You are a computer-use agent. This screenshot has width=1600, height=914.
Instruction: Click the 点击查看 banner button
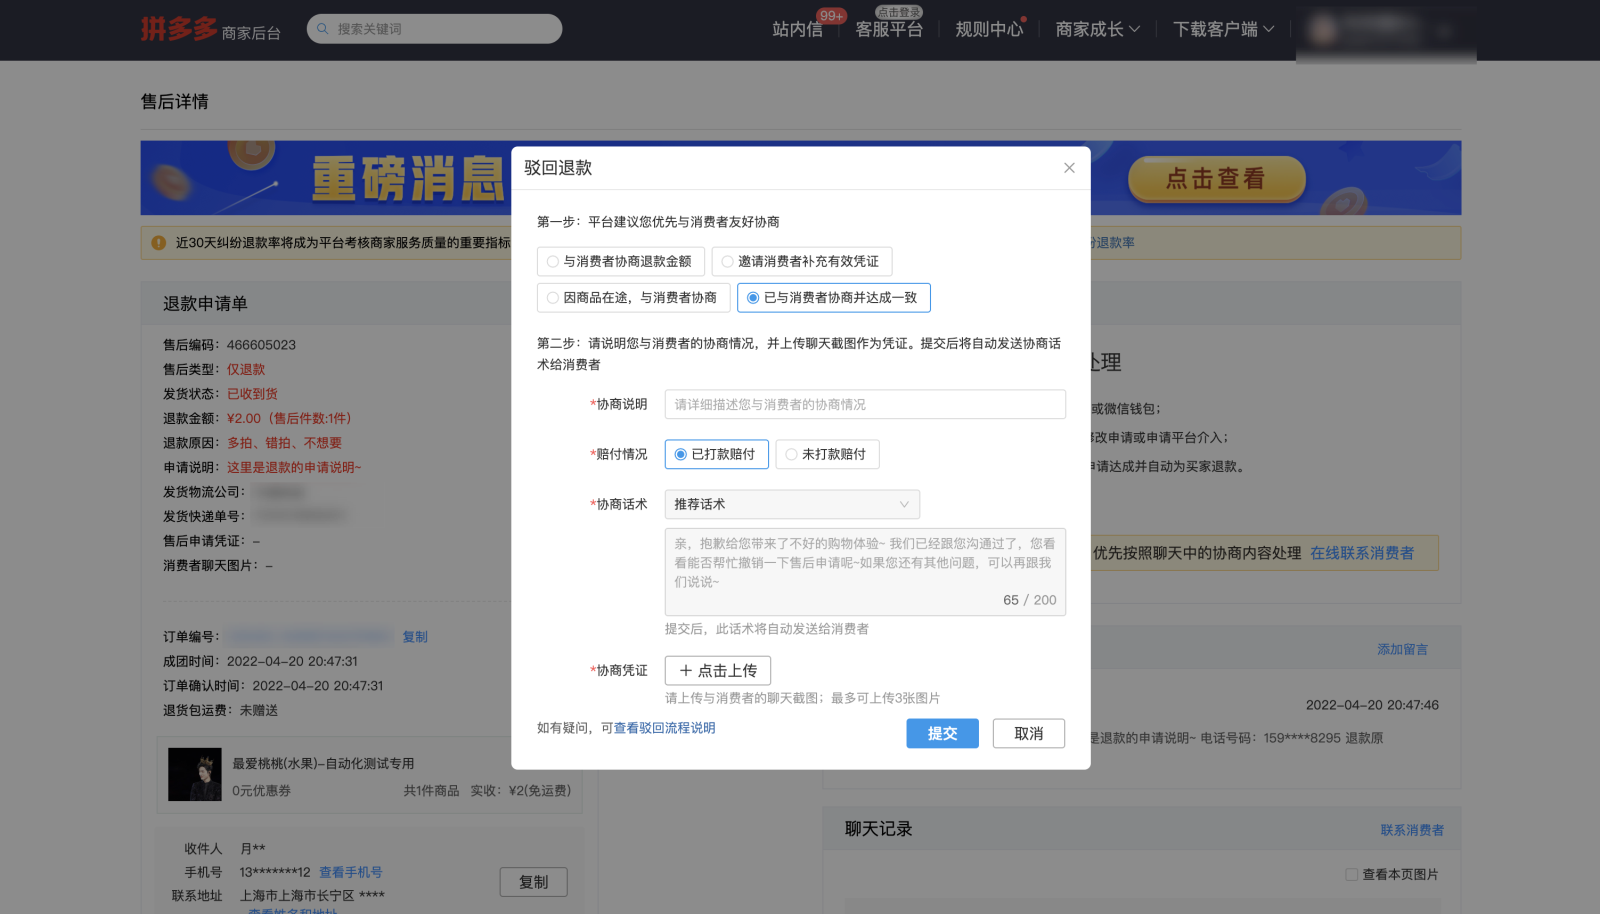pyautogui.click(x=1216, y=179)
